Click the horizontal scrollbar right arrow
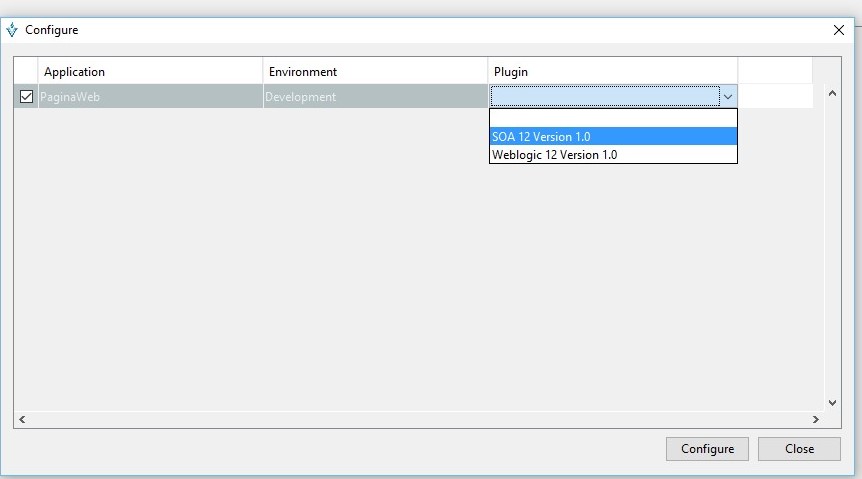The image size is (862, 479). (815, 419)
